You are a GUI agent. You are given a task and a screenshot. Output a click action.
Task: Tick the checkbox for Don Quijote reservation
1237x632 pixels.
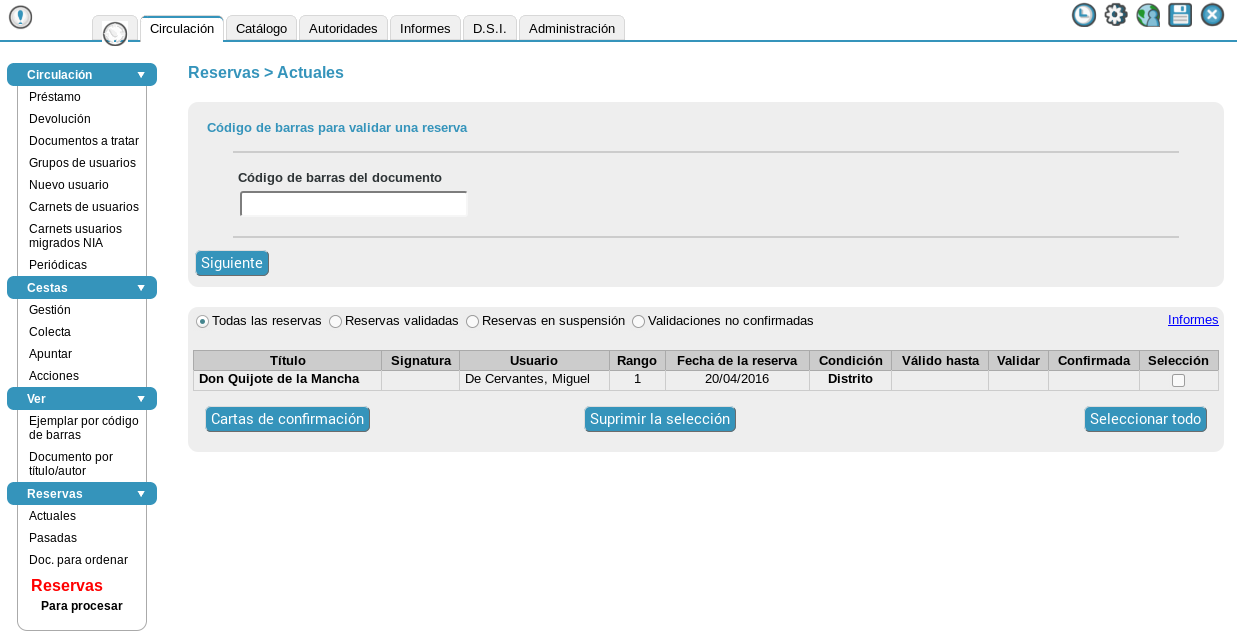click(x=1178, y=381)
